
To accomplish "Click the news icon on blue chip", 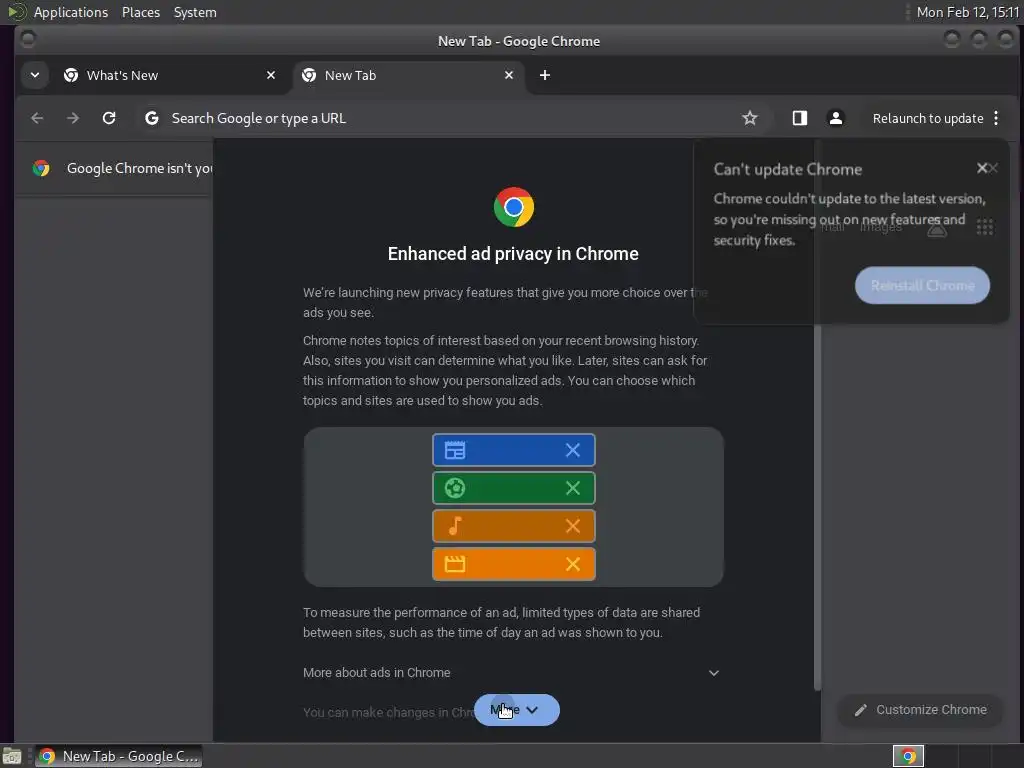I will pyautogui.click(x=455, y=450).
